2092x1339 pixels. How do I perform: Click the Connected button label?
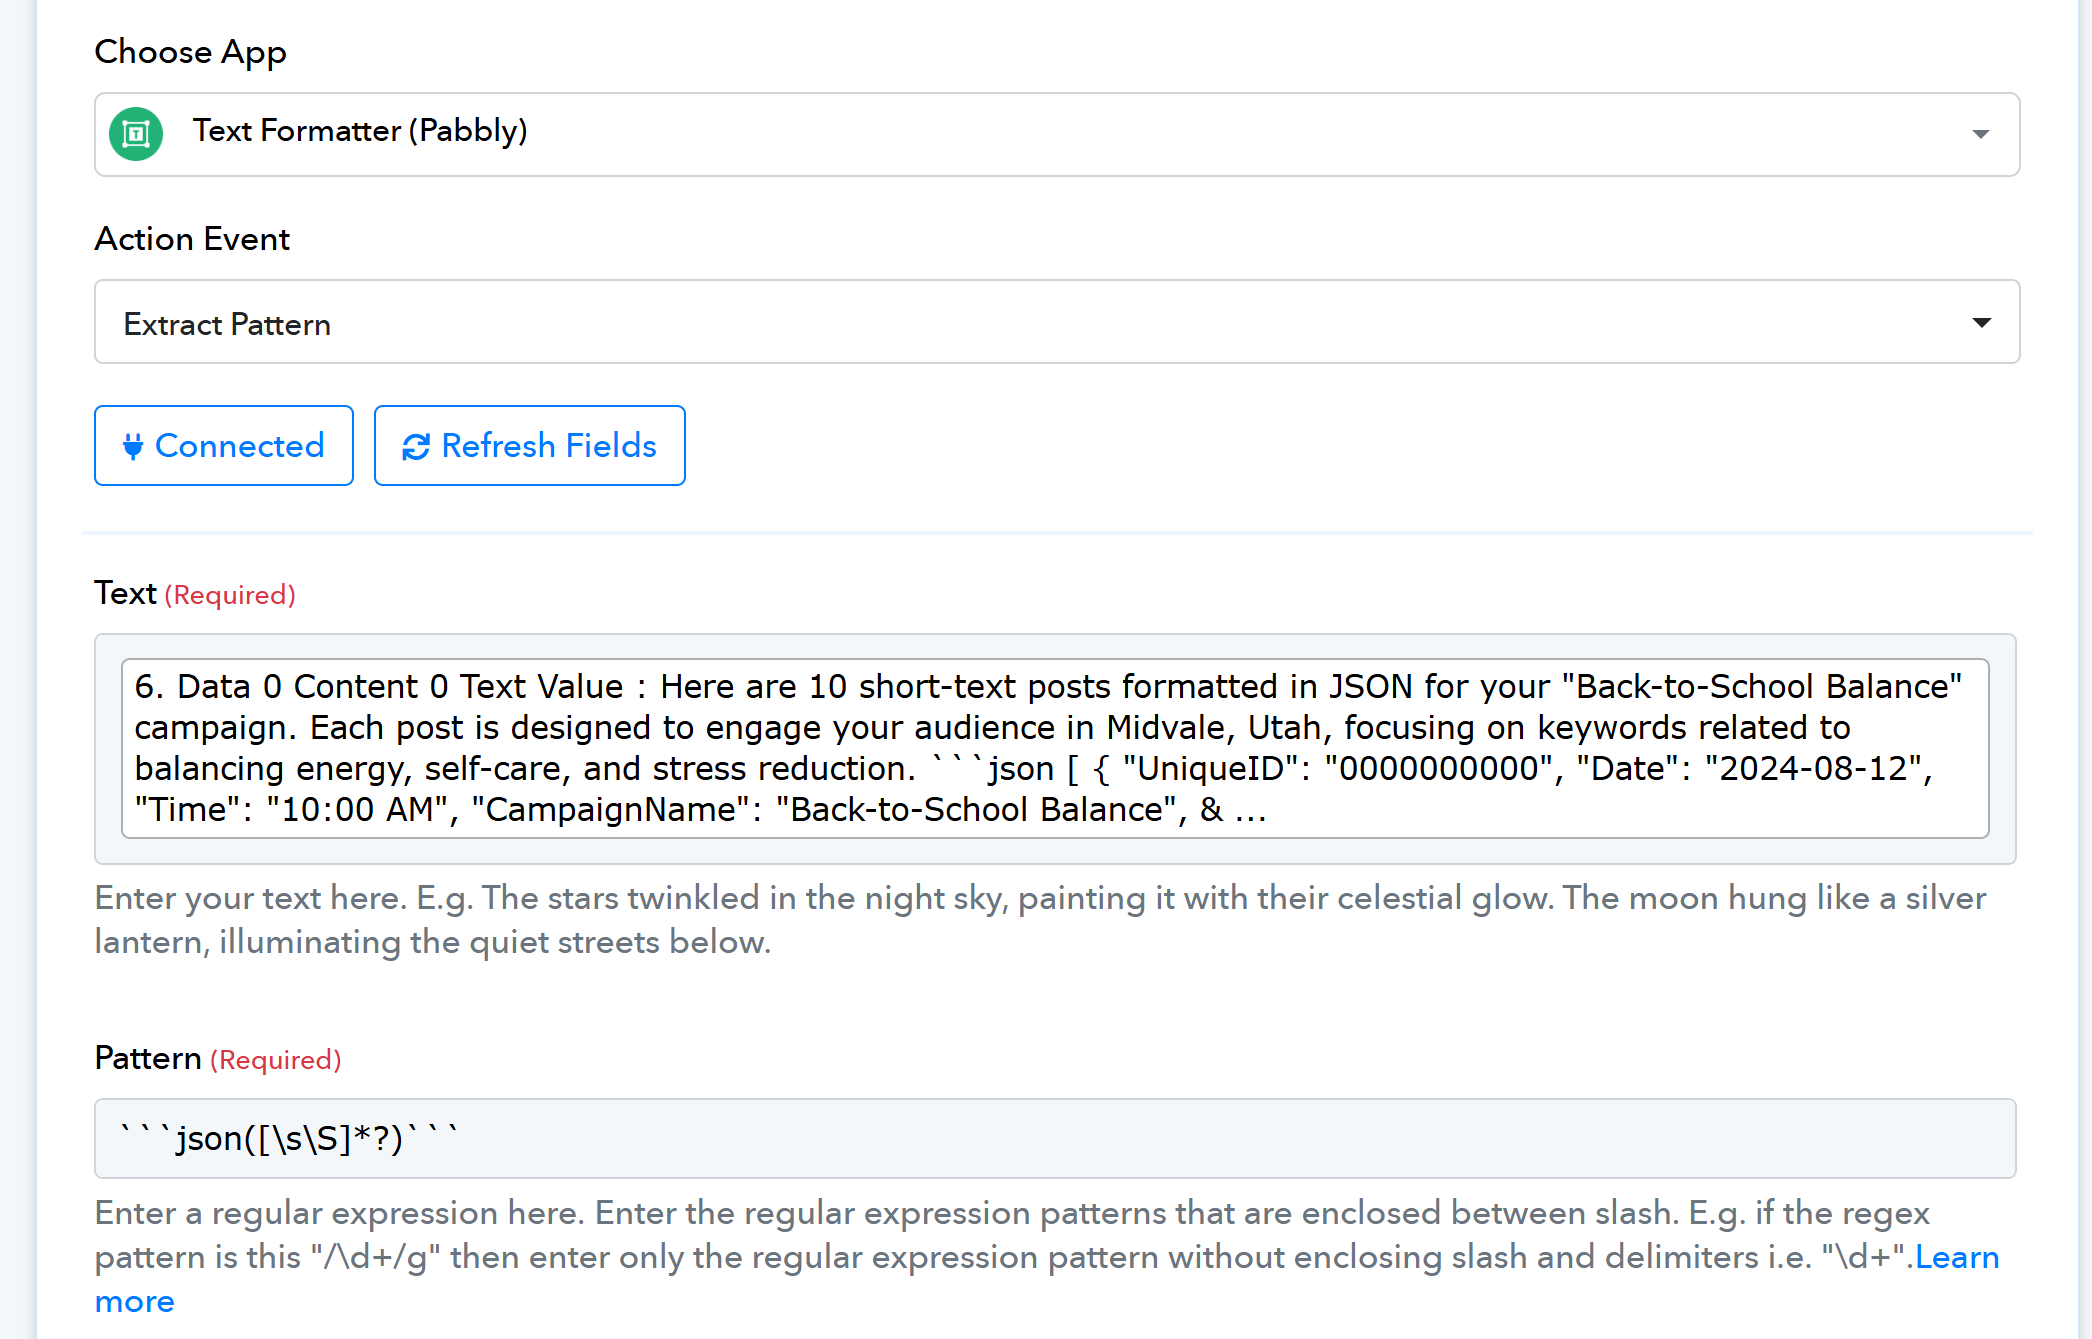240,446
